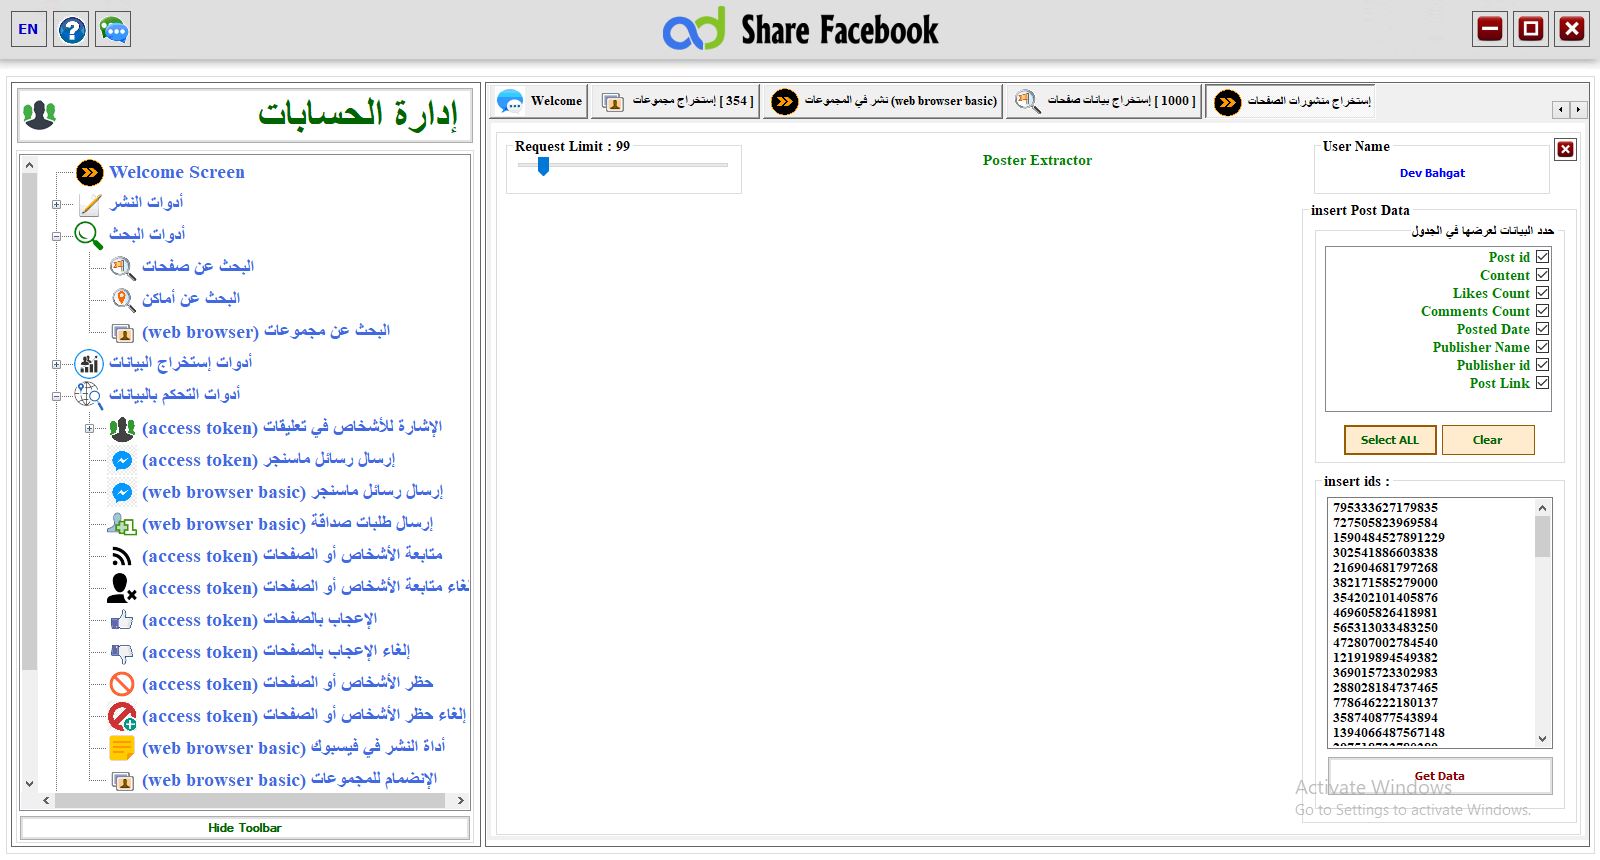Click the follow people RSS icon
Viewport: 1600px width, 860px height.
pos(122,556)
